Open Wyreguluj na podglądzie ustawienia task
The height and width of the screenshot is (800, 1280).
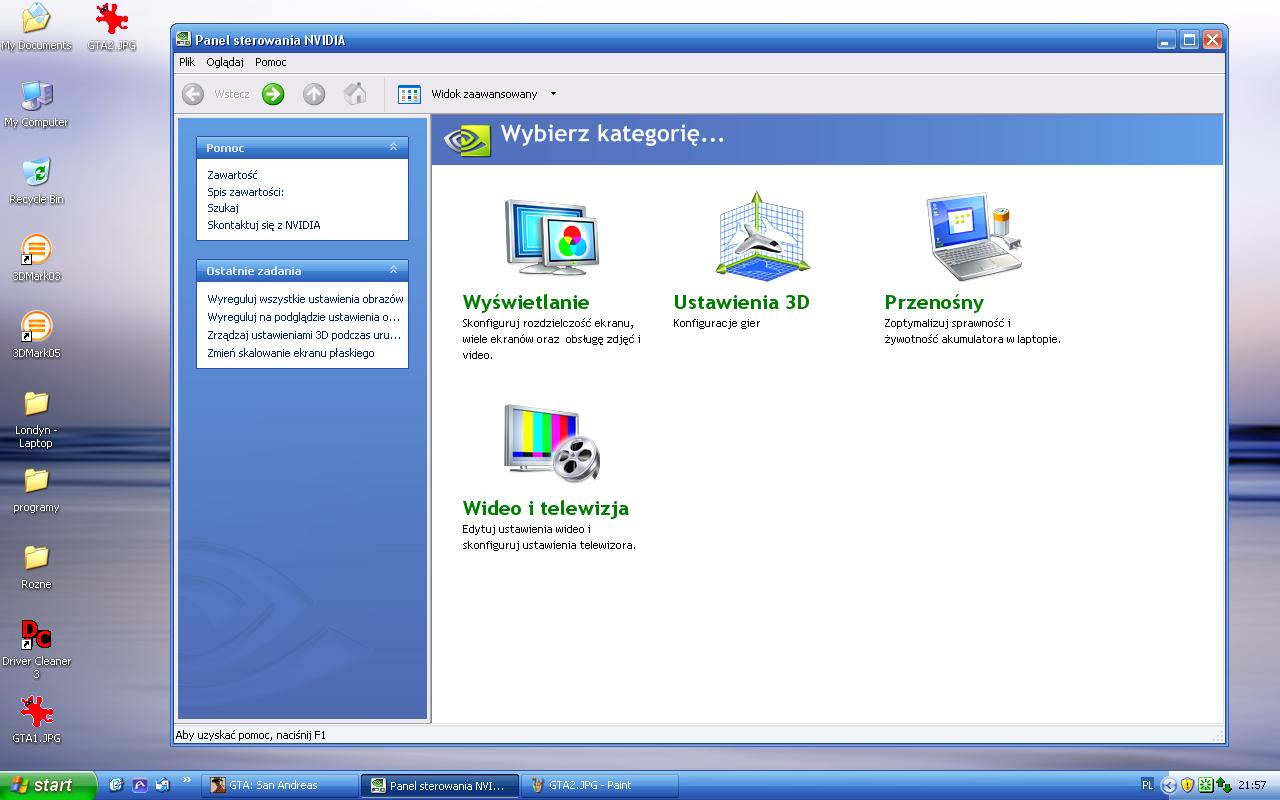coord(304,317)
